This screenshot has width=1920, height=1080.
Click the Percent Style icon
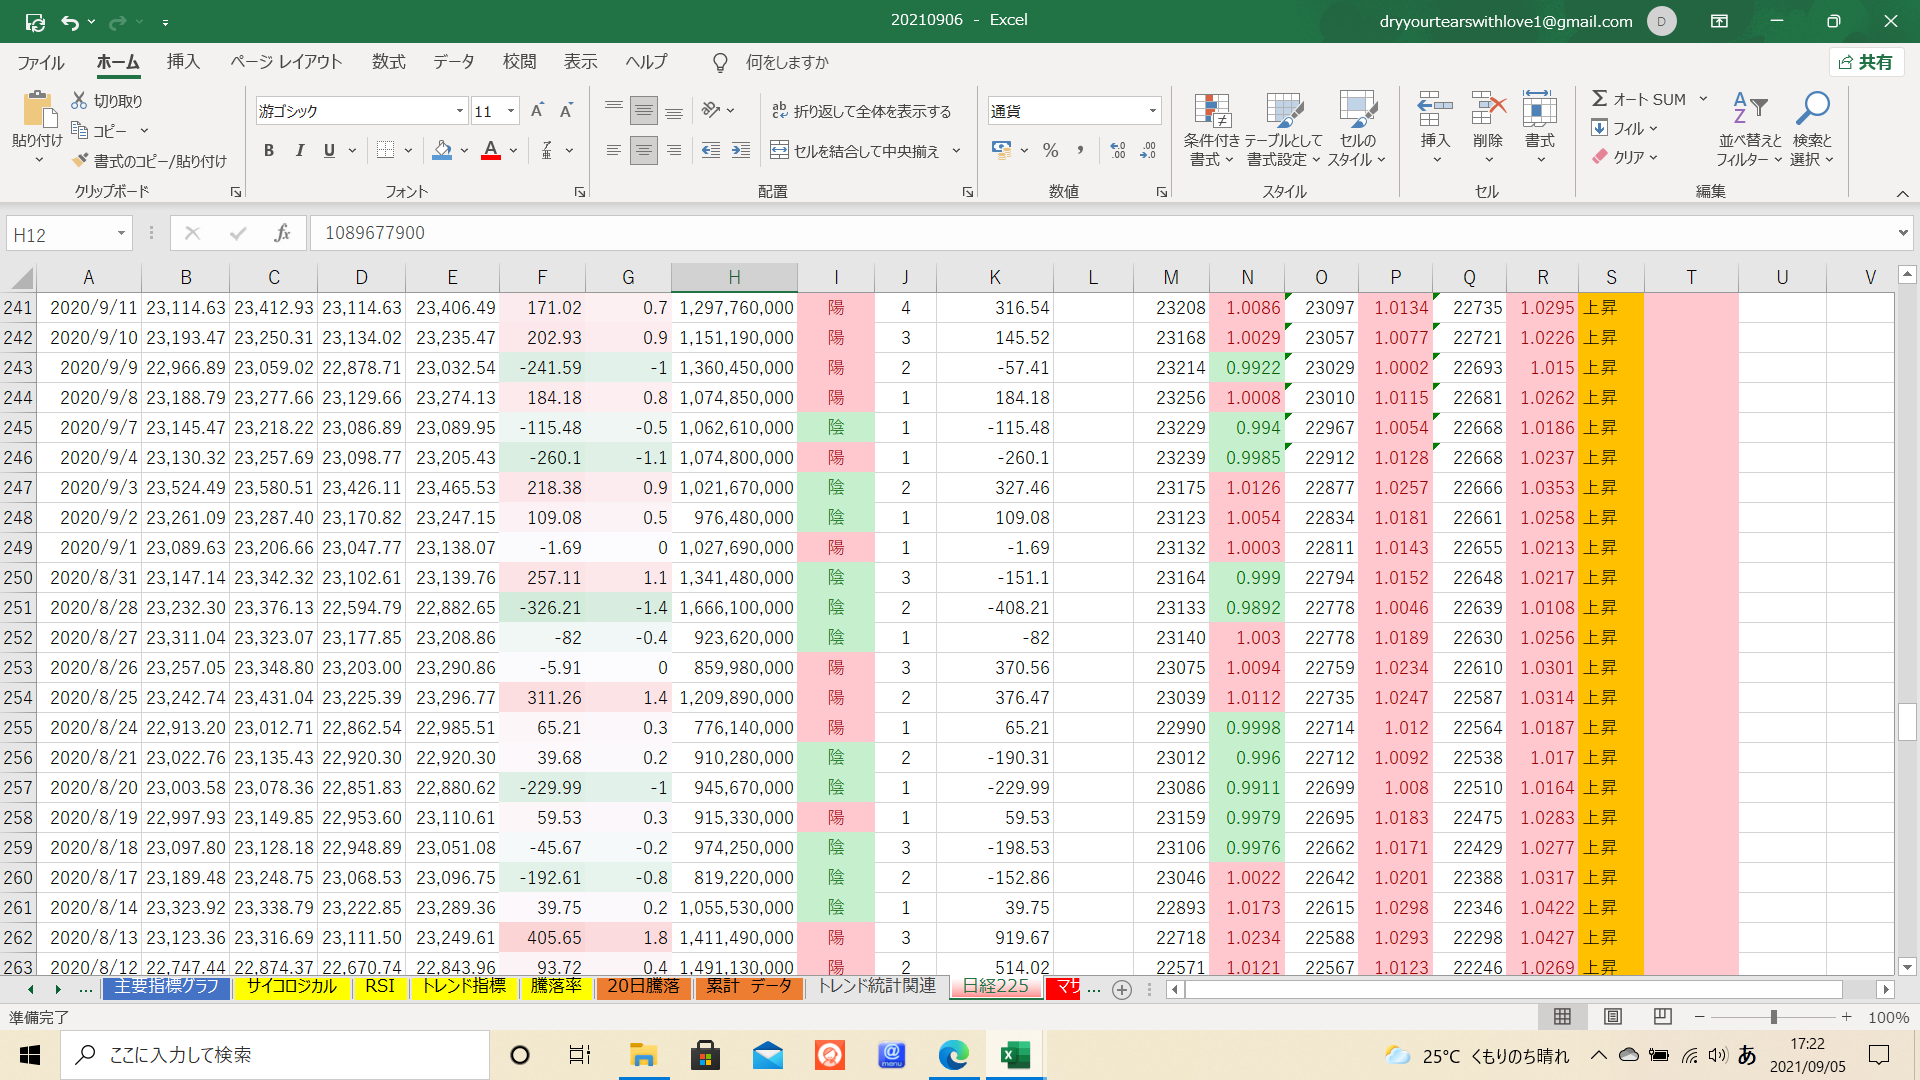point(1050,150)
